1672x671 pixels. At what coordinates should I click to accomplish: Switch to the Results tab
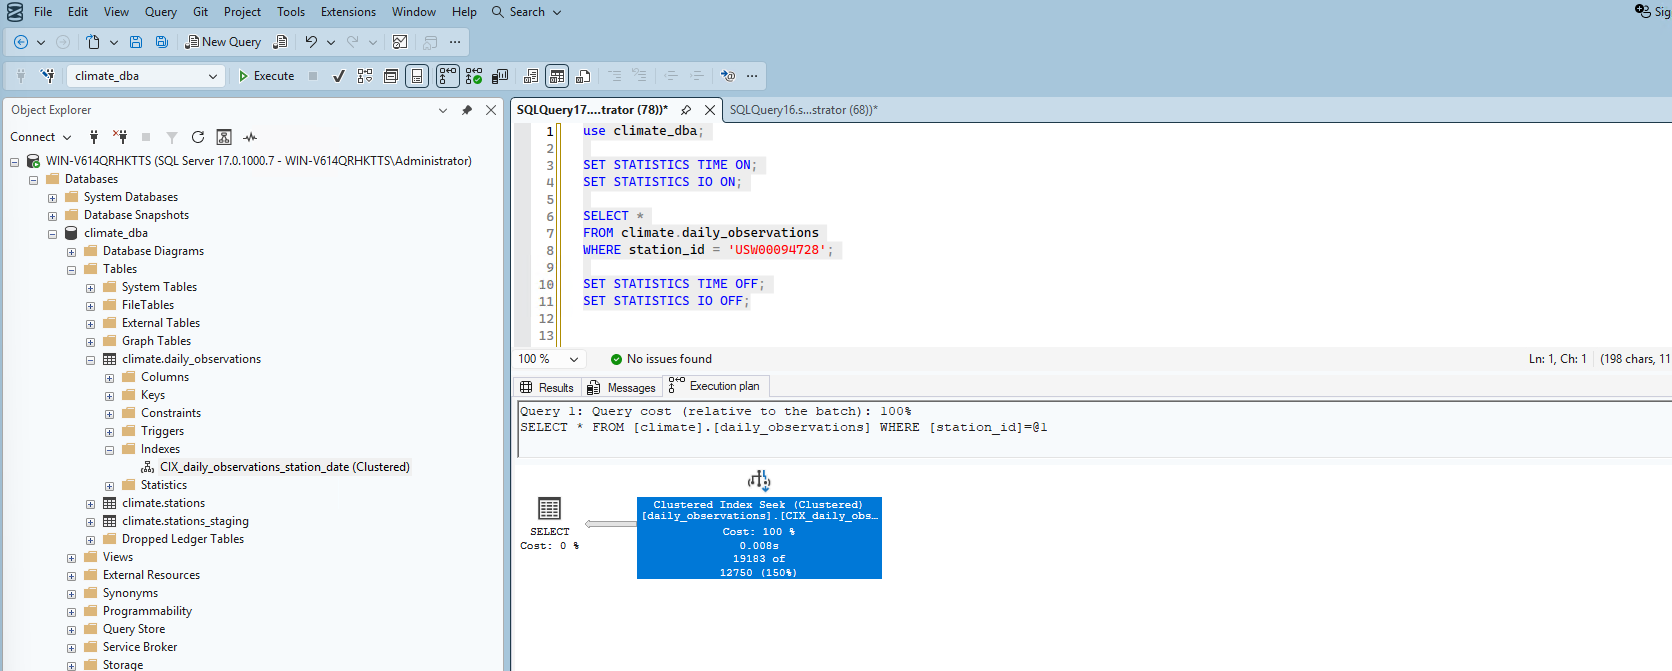point(547,388)
